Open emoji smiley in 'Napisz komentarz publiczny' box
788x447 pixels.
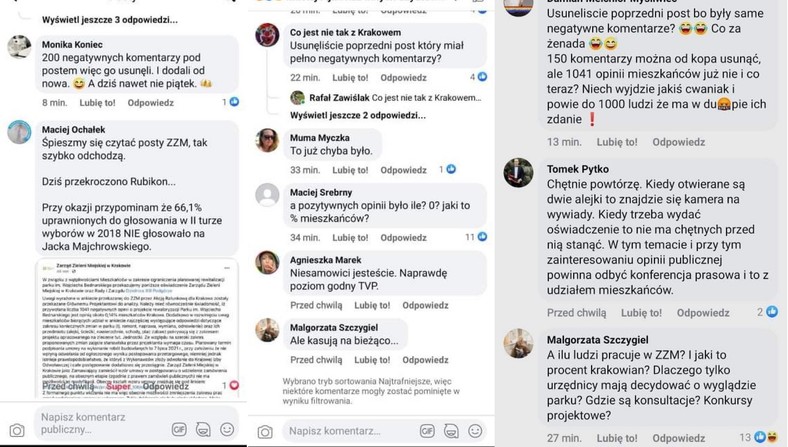[227, 429]
